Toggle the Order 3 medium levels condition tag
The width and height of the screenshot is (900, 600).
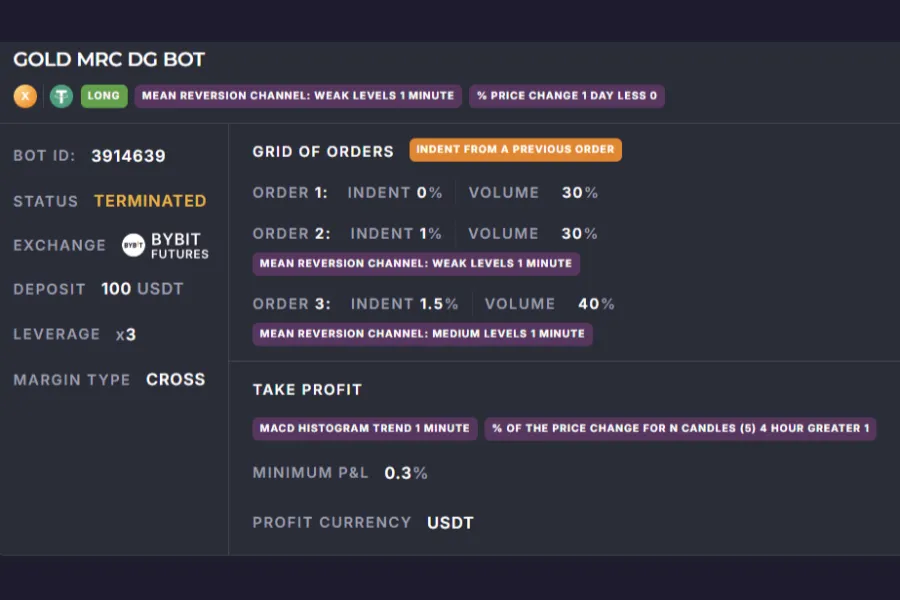422,334
